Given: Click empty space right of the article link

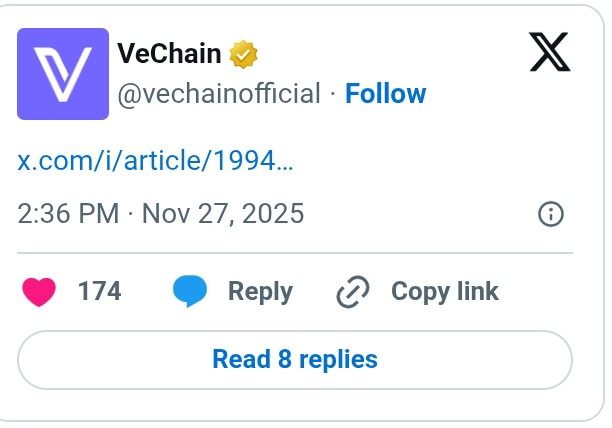Looking at the screenshot, I should coord(430,160).
